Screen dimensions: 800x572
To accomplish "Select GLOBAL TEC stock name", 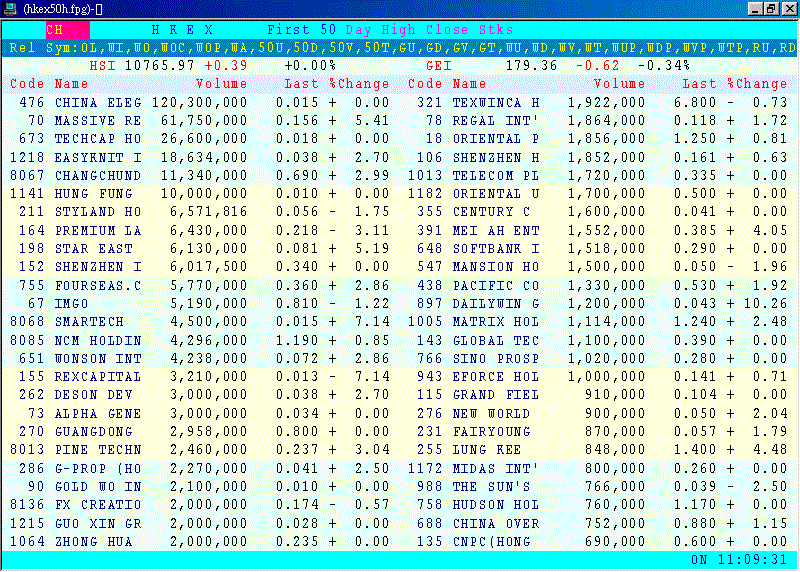I will coord(496,340).
